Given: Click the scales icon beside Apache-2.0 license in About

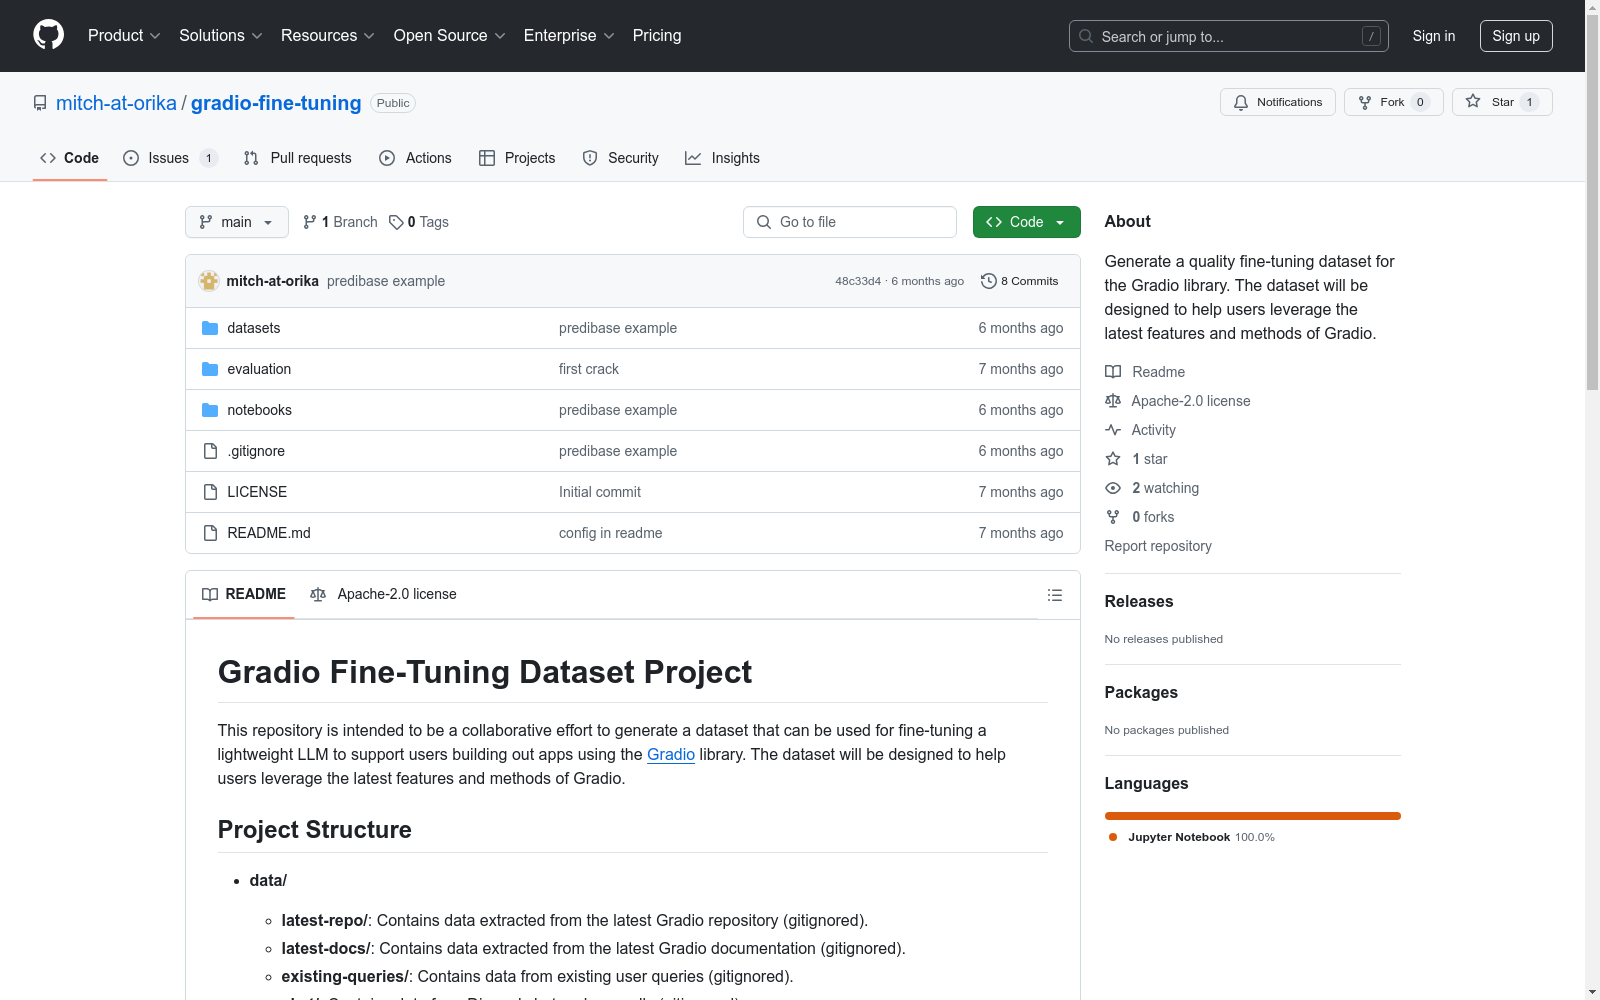Looking at the screenshot, I should pyautogui.click(x=1113, y=401).
